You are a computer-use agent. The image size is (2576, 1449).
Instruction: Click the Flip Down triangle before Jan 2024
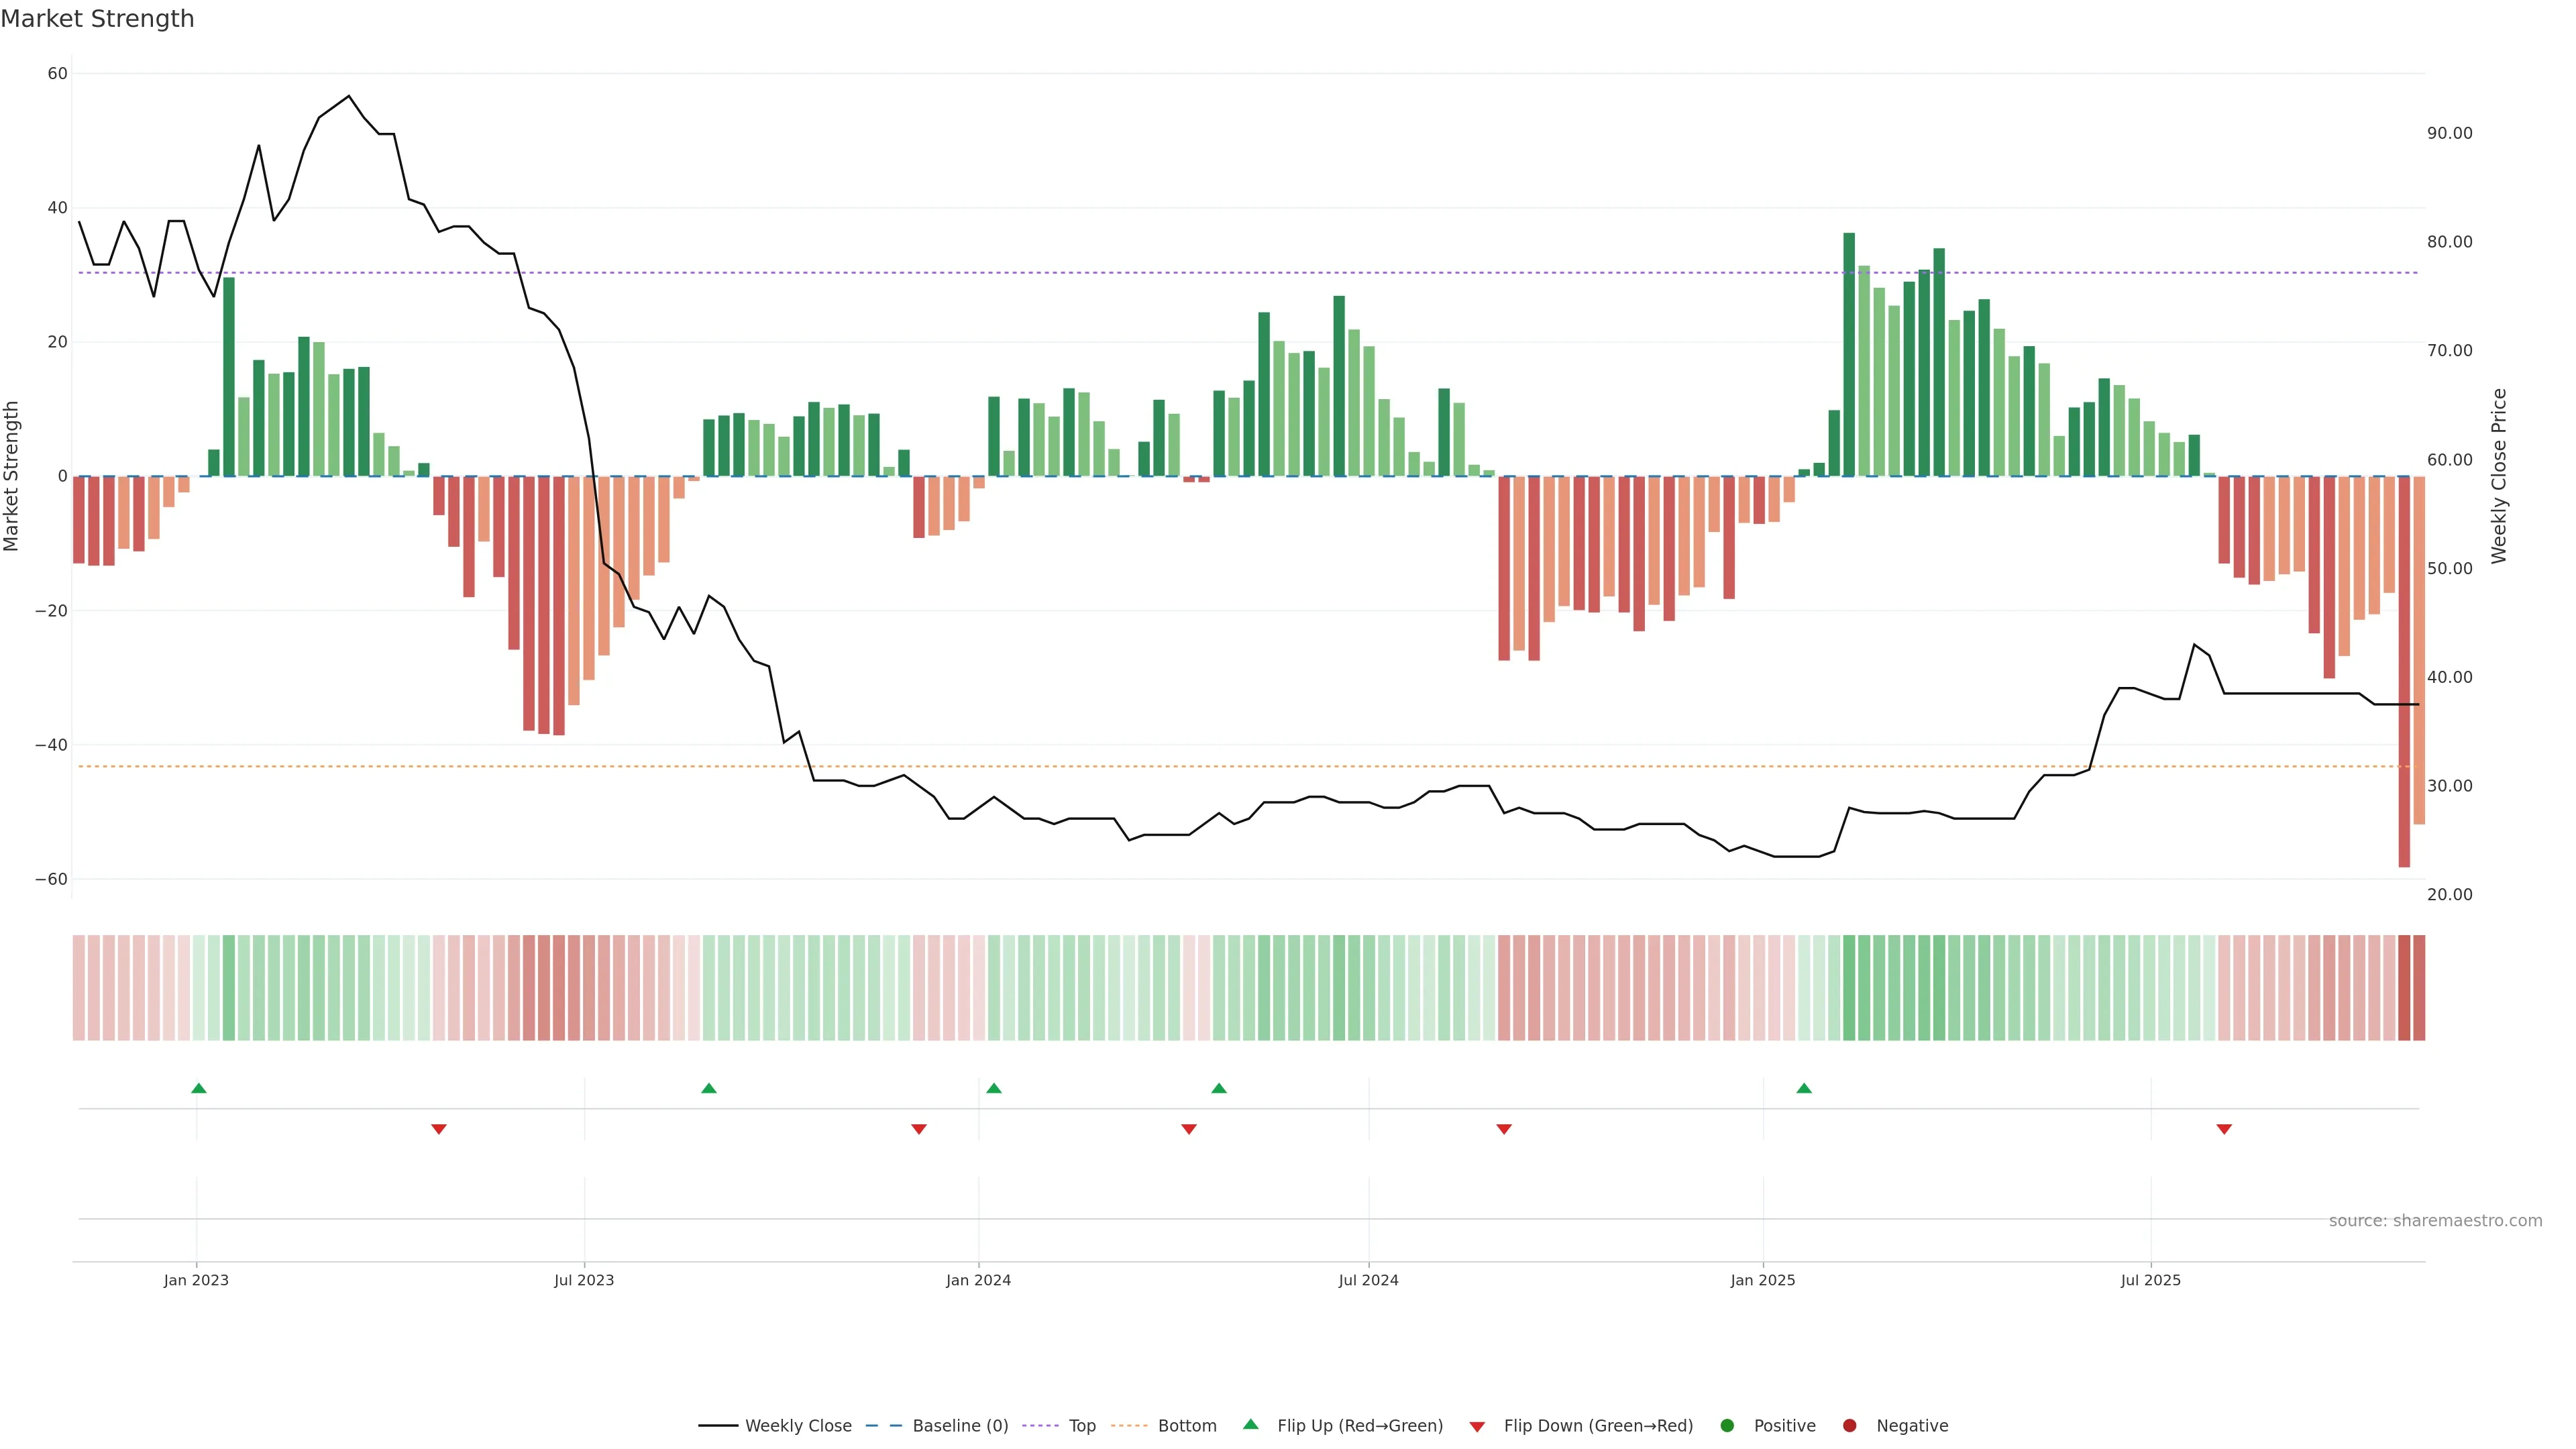pyautogui.click(x=919, y=1129)
